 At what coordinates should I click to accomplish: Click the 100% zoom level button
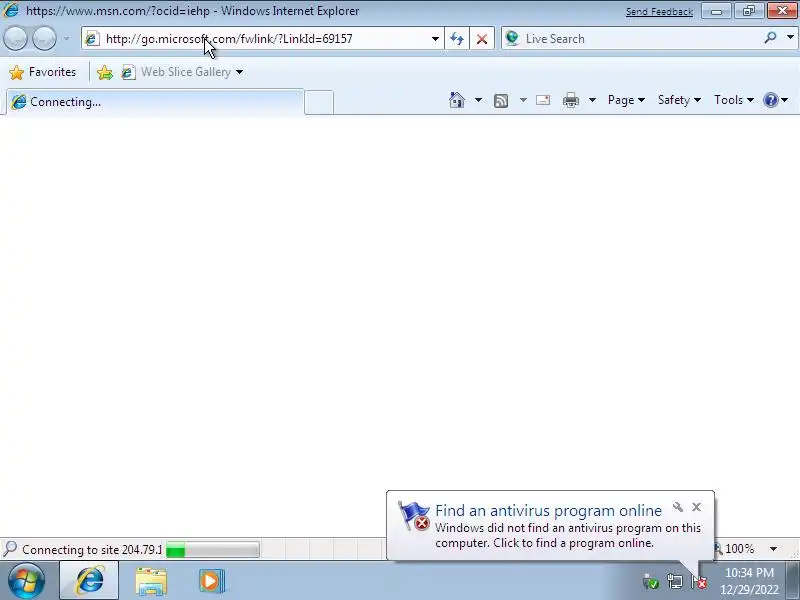(734, 549)
